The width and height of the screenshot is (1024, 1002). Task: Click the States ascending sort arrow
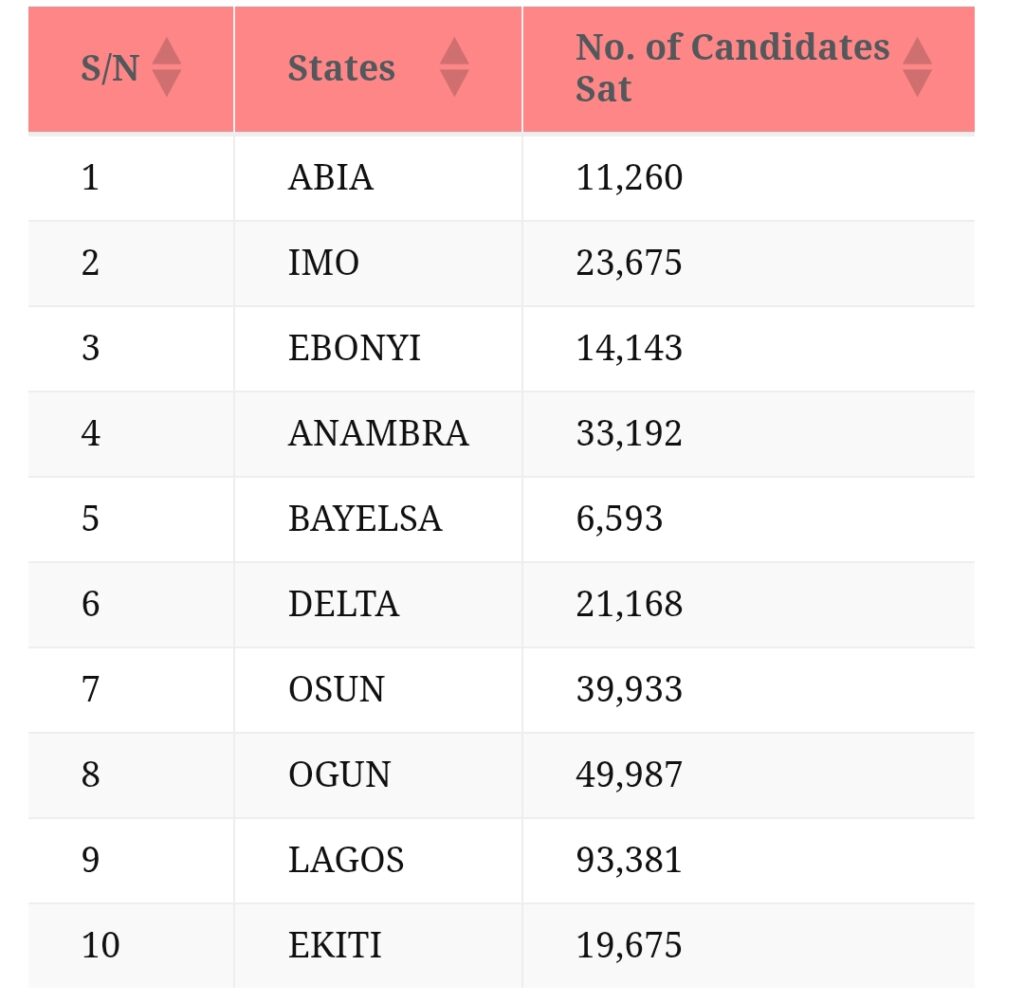(454, 51)
